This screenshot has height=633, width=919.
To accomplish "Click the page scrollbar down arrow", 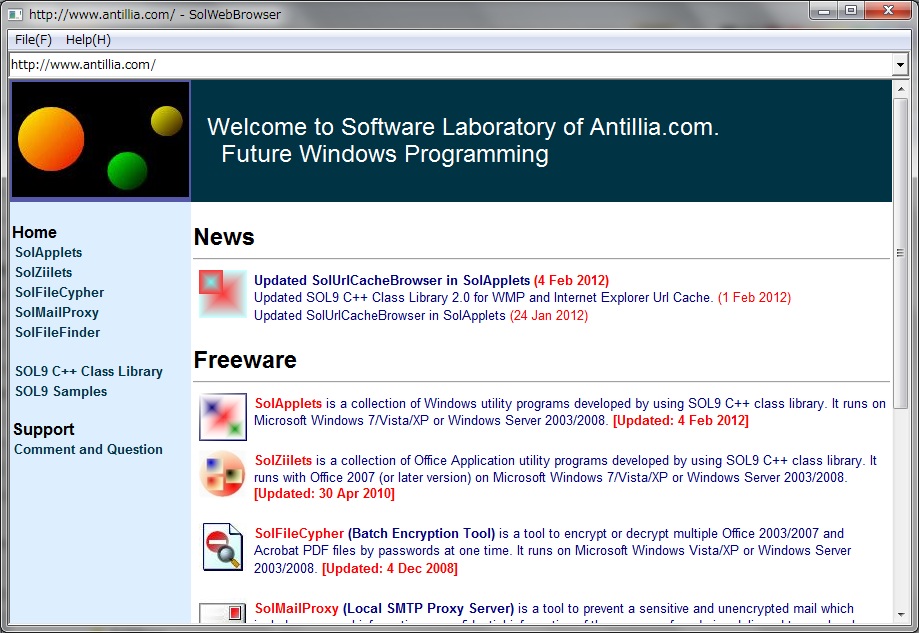I will (x=900, y=615).
